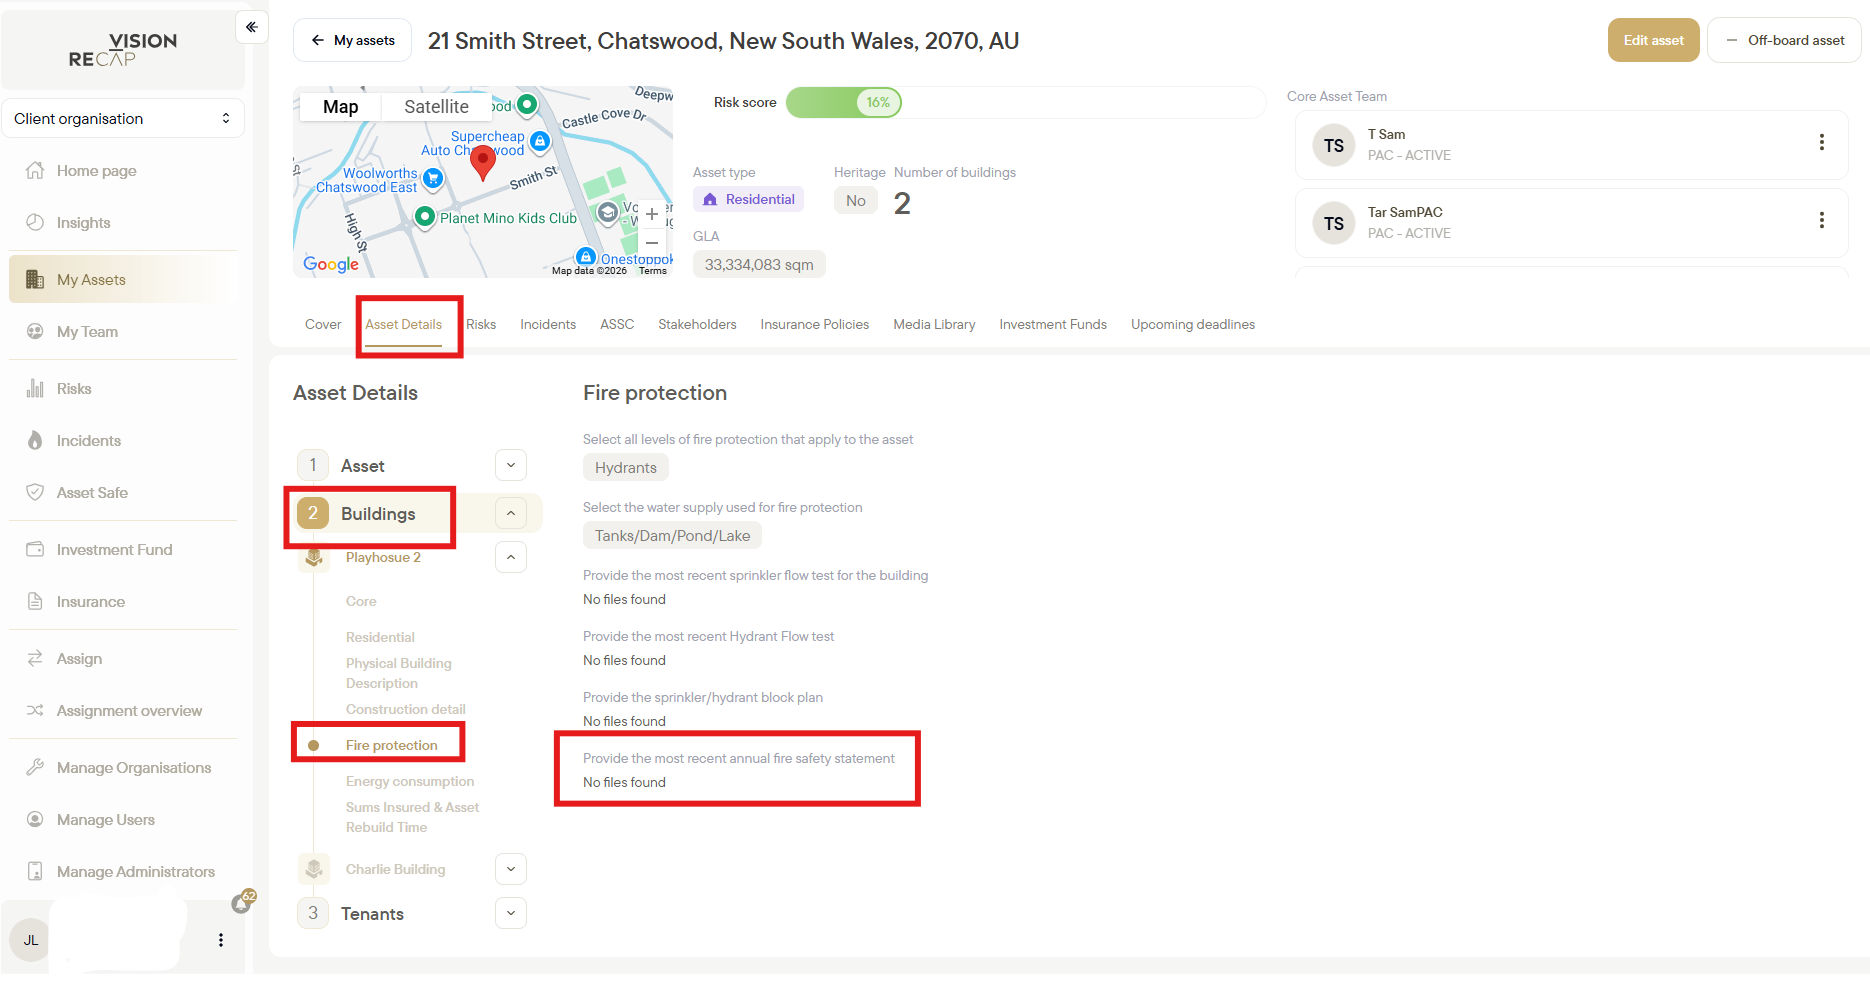Select the Construction detail subsection
The height and width of the screenshot is (990, 1870).
click(406, 709)
